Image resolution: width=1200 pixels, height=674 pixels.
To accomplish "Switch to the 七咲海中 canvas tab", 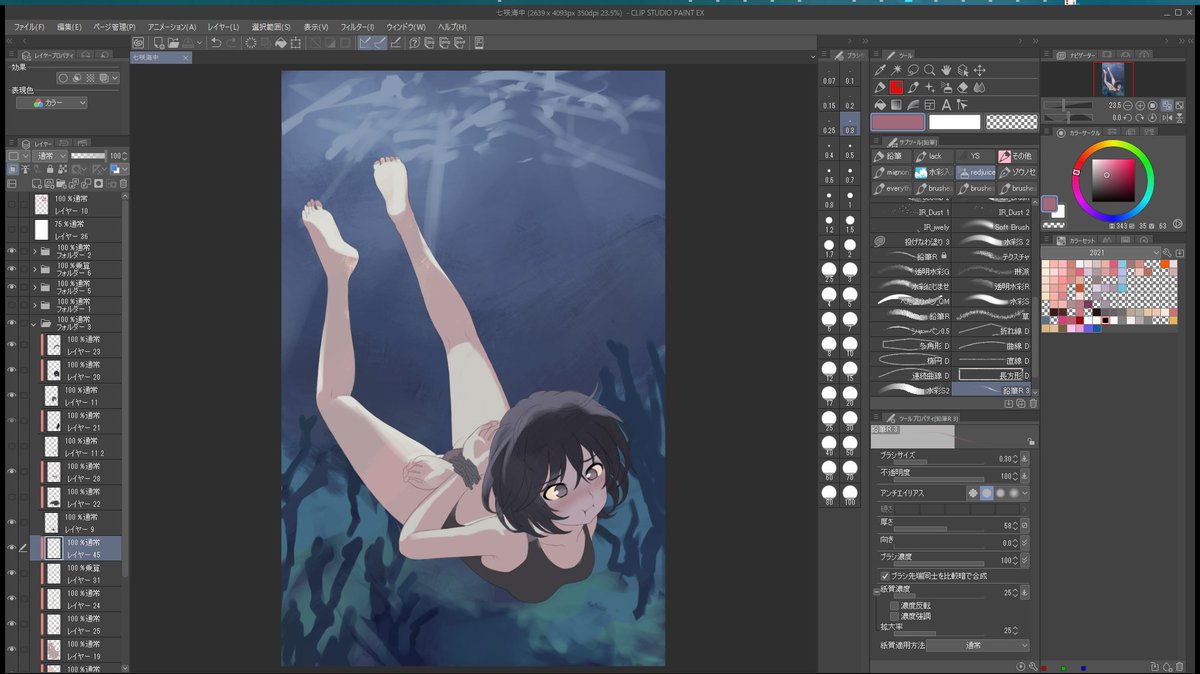I will [x=161, y=58].
